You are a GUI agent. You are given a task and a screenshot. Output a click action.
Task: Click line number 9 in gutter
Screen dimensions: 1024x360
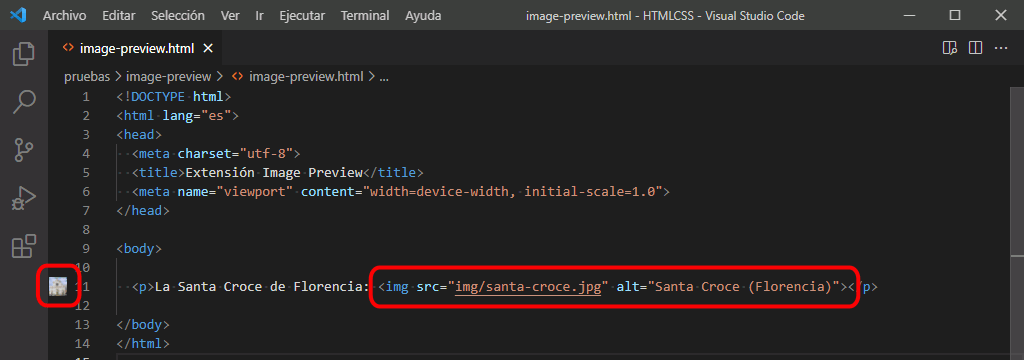click(x=86, y=248)
